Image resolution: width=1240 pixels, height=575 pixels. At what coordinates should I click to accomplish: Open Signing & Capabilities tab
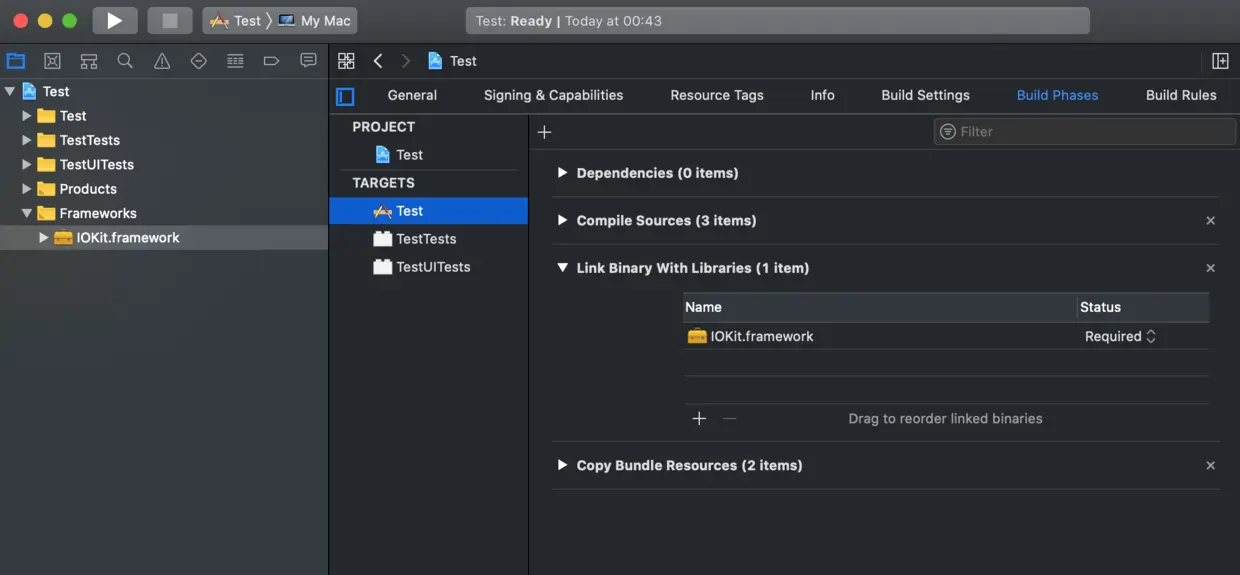coord(553,95)
